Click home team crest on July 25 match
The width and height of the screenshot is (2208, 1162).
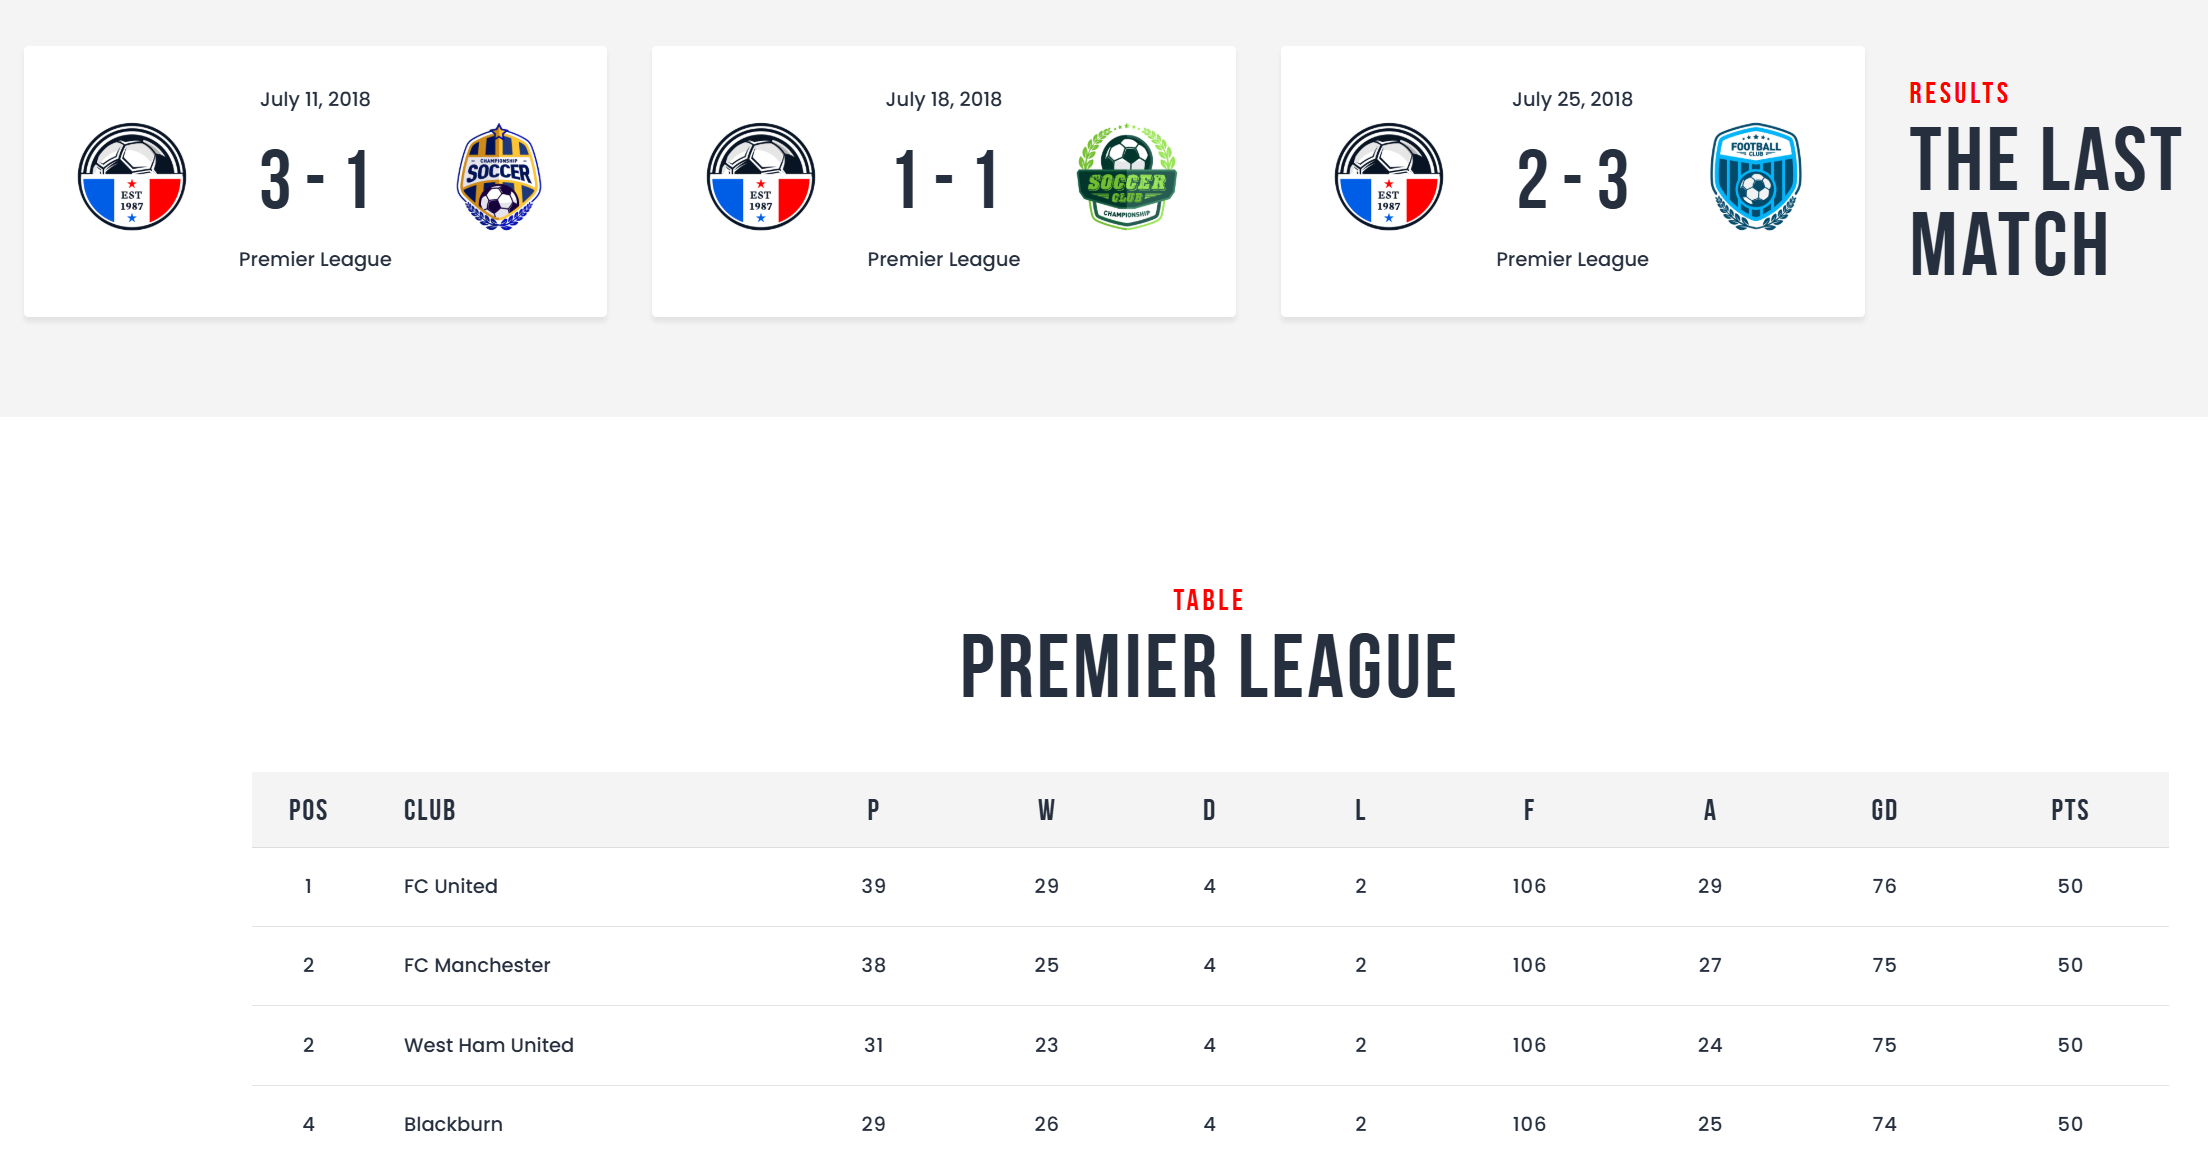(x=1389, y=177)
